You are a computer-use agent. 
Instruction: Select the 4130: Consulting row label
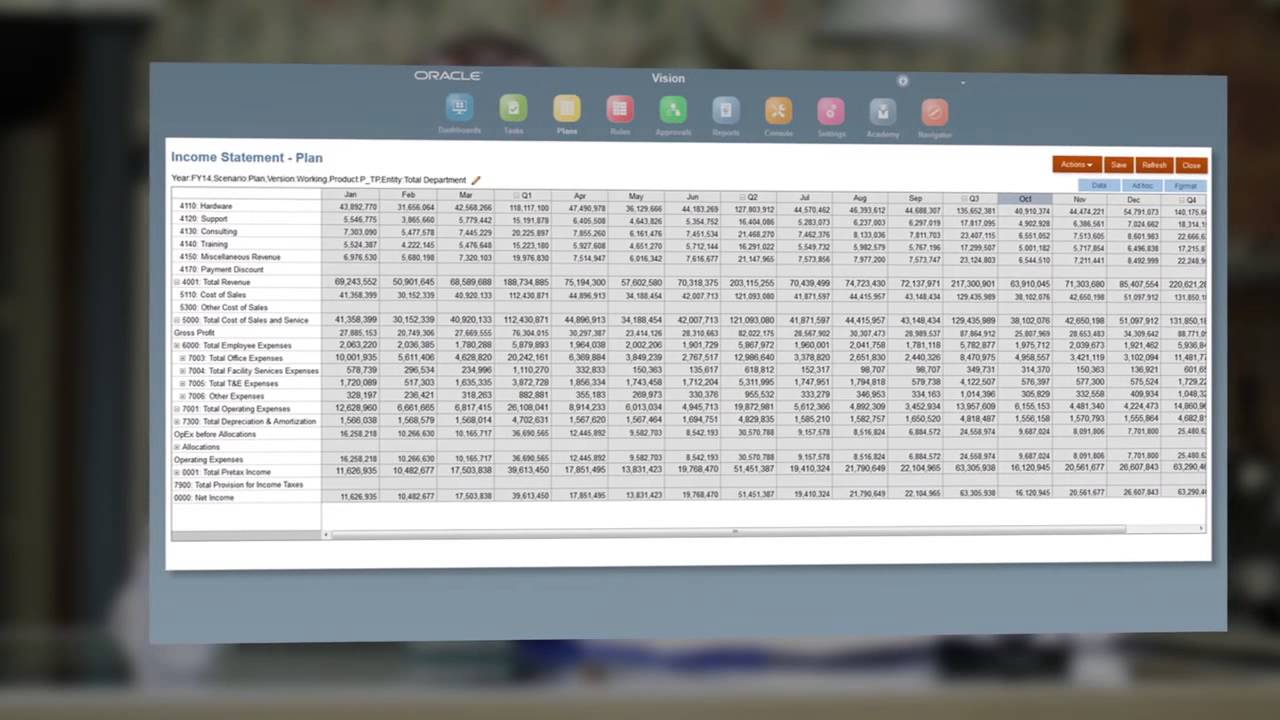[208, 232]
